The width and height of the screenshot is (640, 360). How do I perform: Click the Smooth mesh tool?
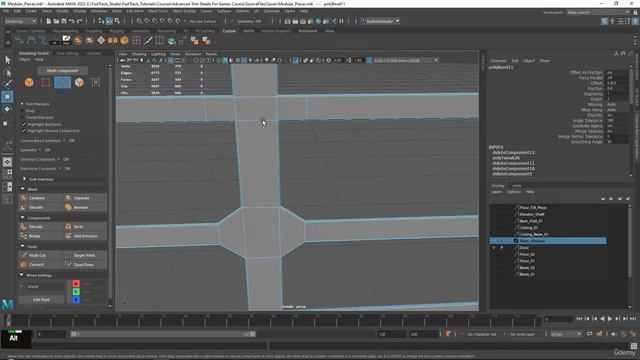pos(40,207)
